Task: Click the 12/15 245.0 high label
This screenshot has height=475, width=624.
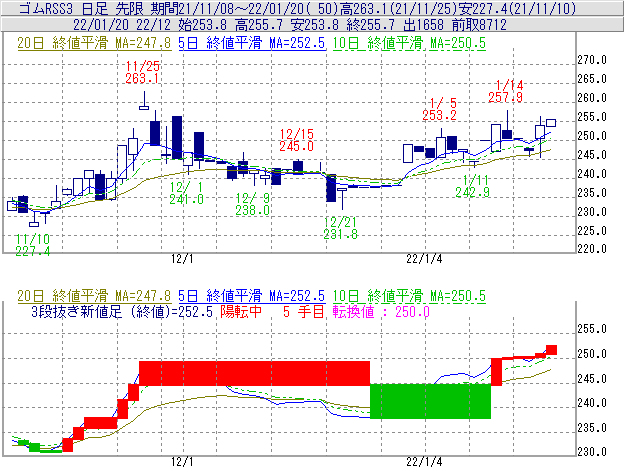Action: (296, 140)
